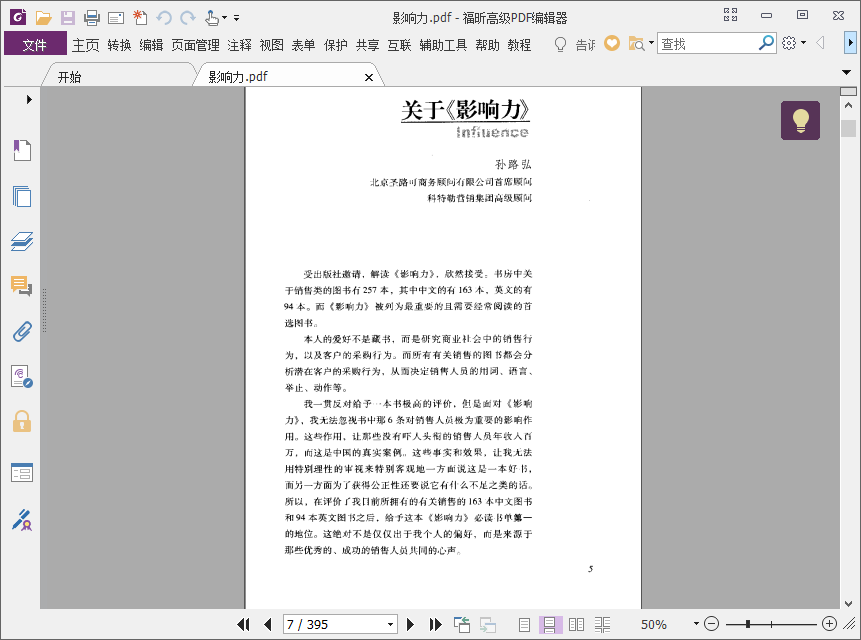Open the zoom level dropdown
Screen dimensions: 861x640
coord(696,624)
